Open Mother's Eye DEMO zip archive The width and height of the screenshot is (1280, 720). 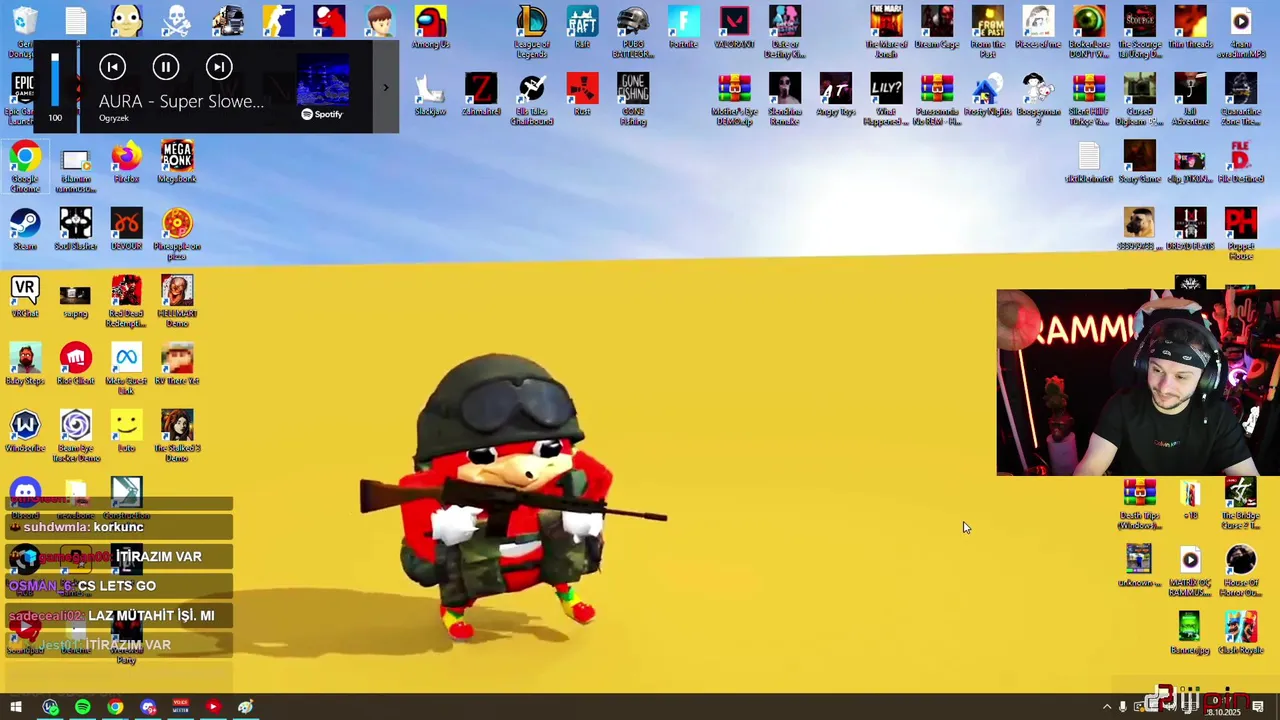[x=734, y=100]
